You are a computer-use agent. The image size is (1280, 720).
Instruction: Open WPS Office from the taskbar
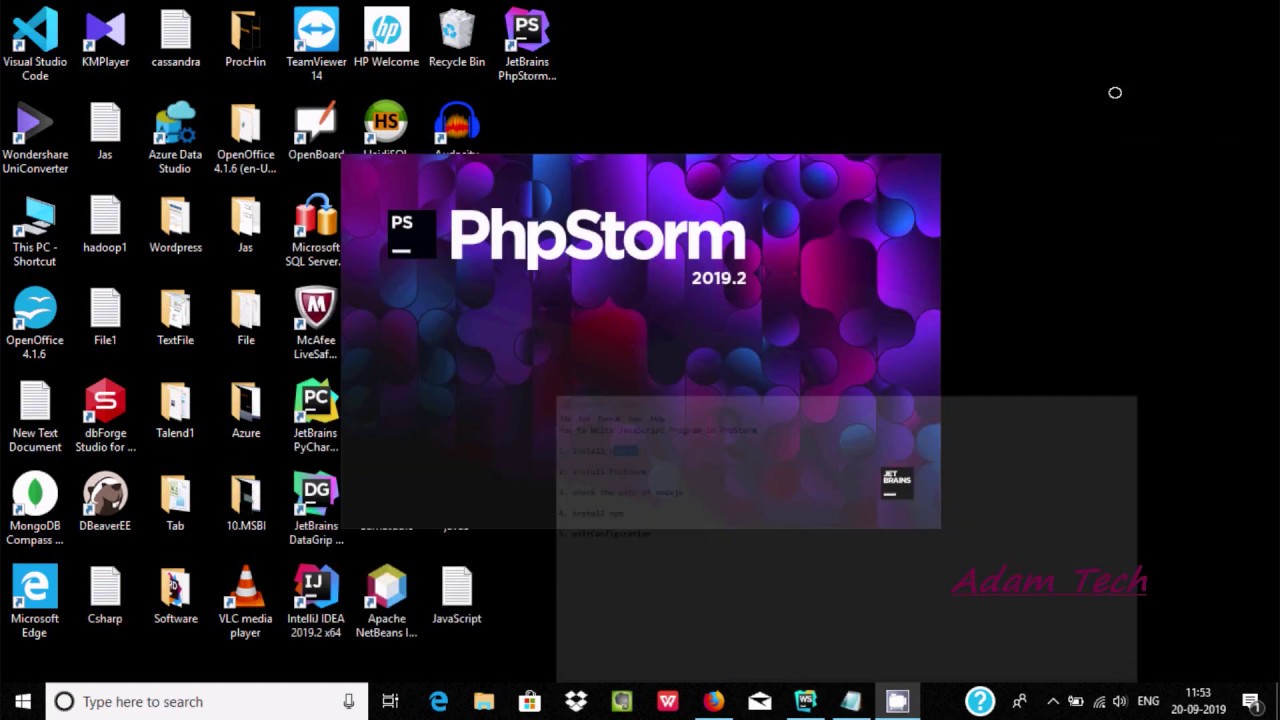click(668, 701)
